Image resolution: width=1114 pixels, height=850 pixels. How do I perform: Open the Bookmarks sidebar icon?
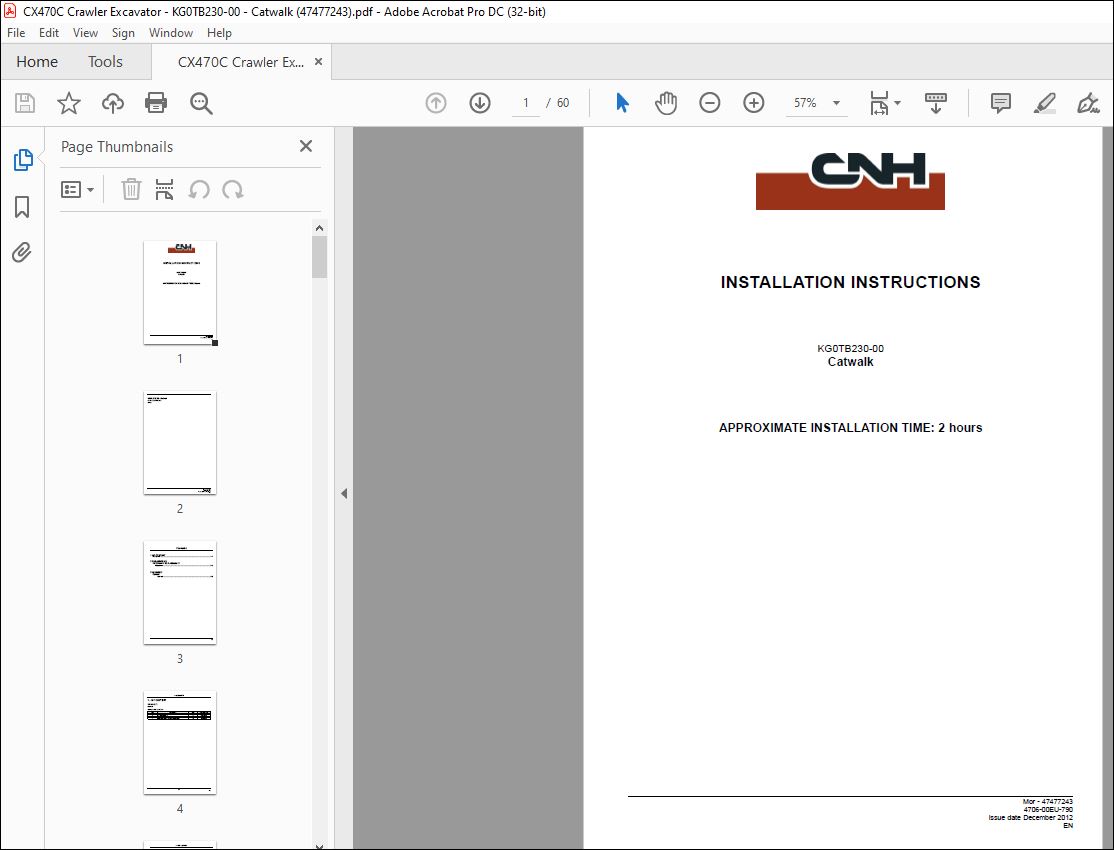22,207
